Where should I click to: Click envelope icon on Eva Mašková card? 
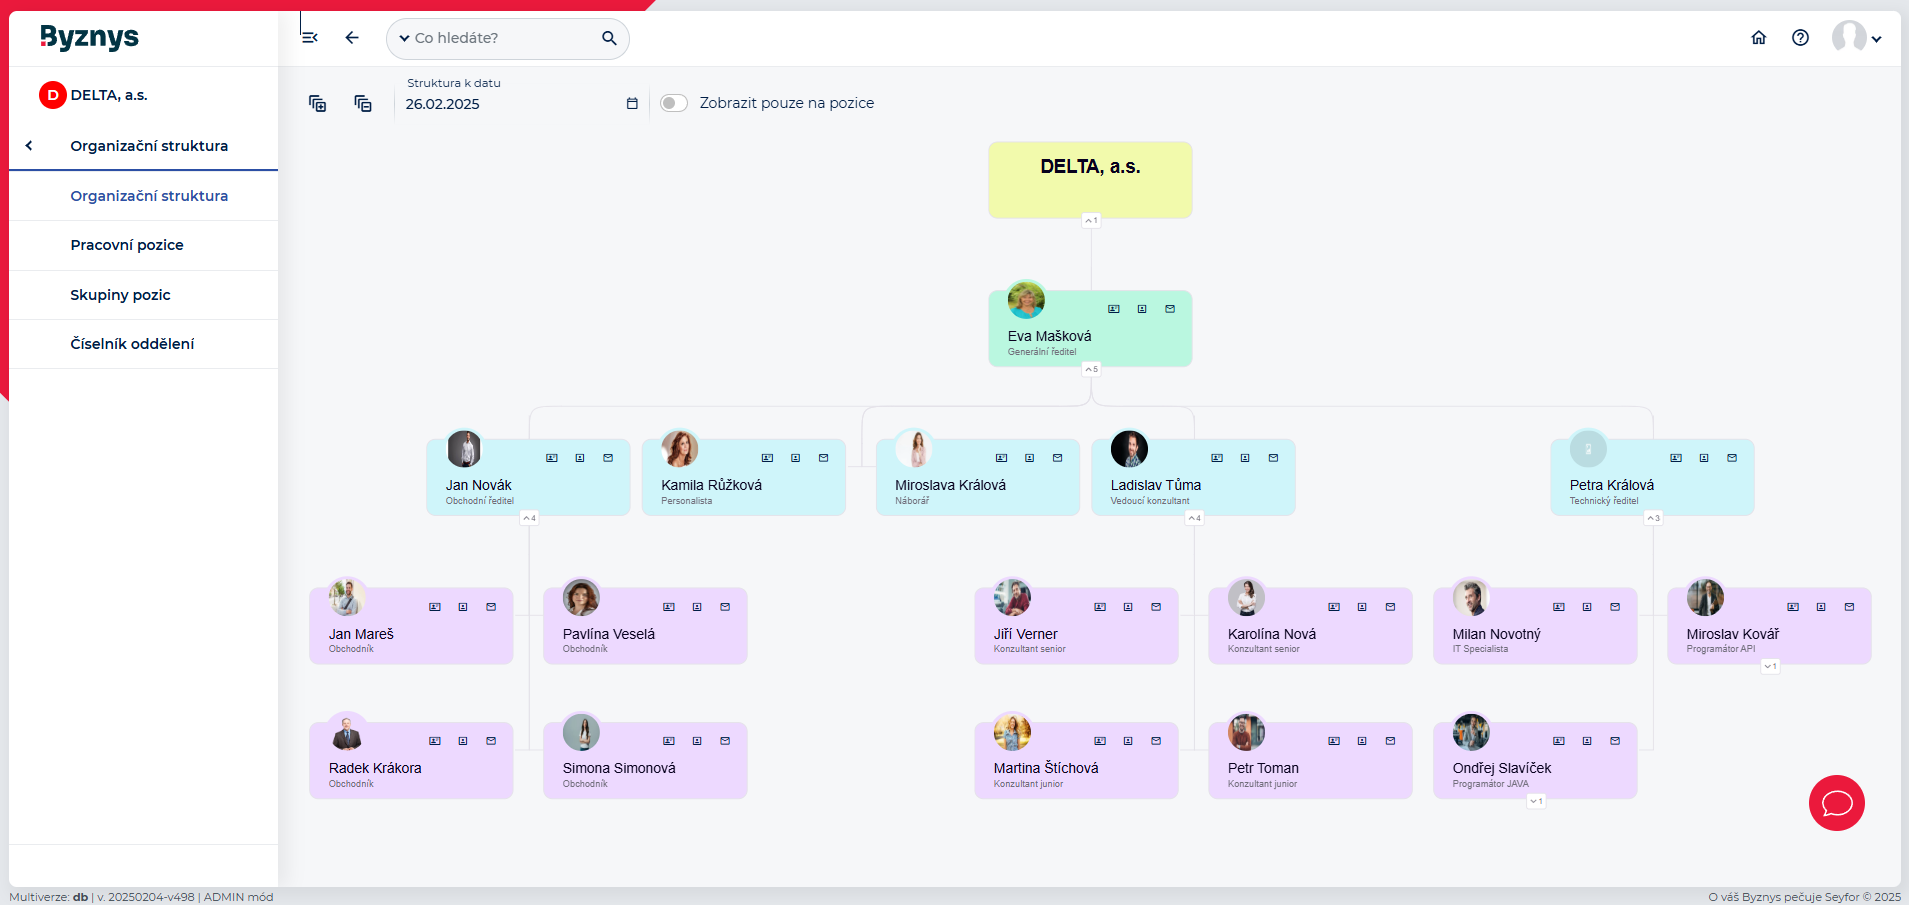[x=1170, y=309]
